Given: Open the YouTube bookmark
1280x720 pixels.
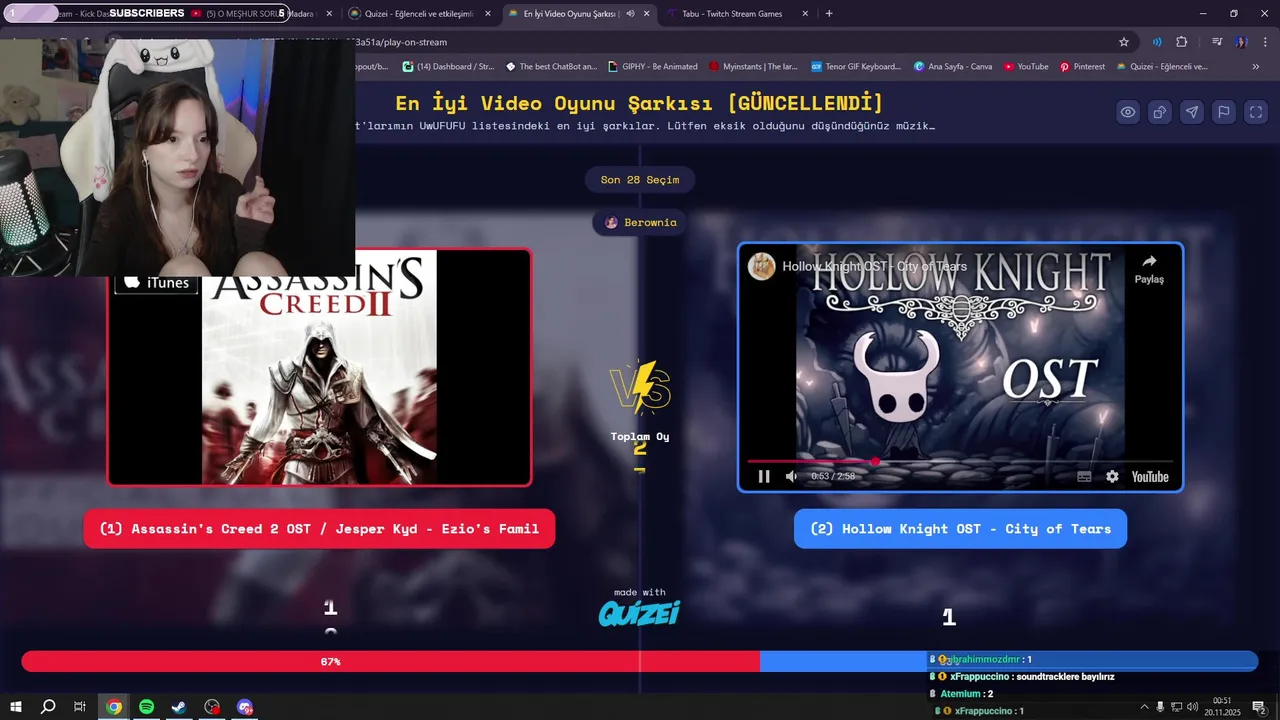Looking at the screenshot, I should click(x=1026, y=67).
